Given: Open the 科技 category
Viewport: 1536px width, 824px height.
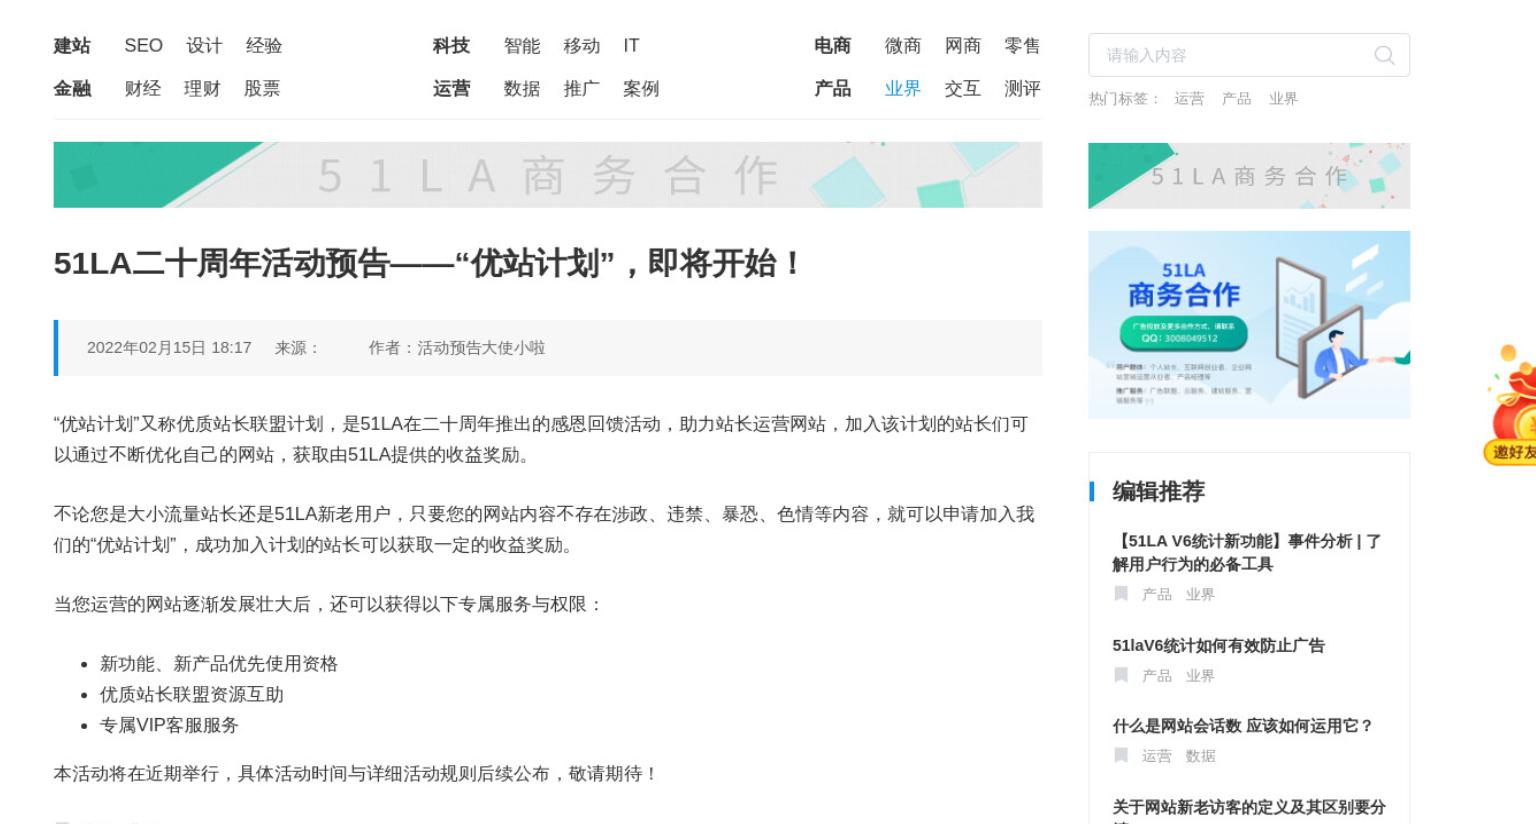Looking at the screenshot, I should point(451,46).
